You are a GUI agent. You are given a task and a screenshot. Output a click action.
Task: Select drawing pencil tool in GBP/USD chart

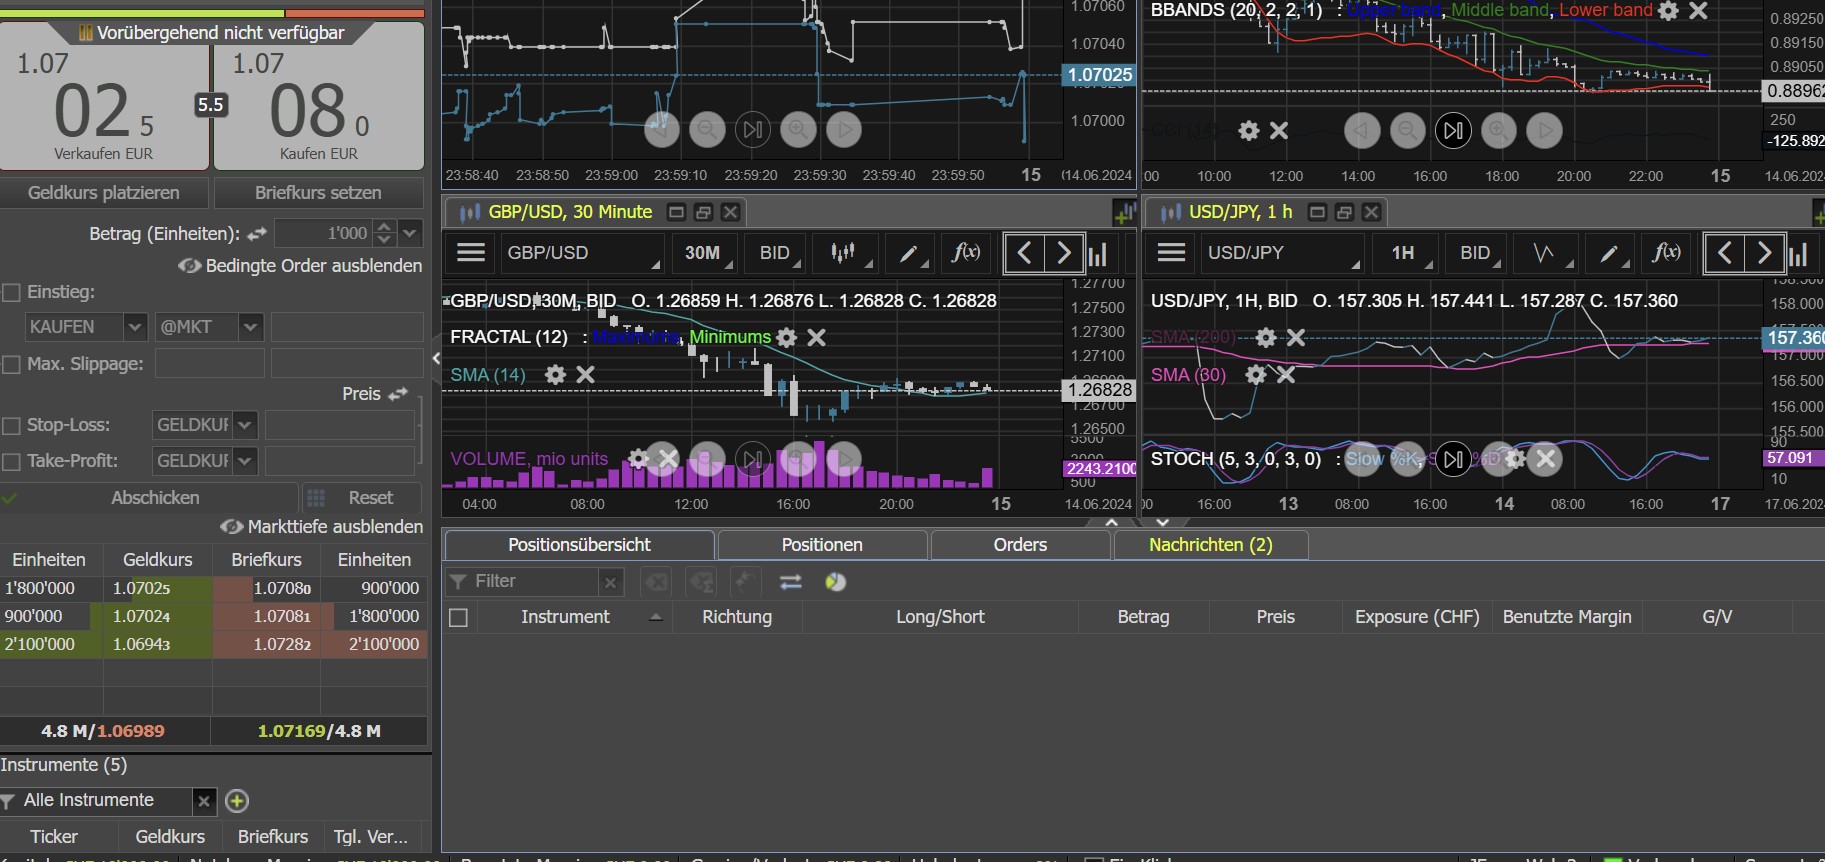coord(908,253)
